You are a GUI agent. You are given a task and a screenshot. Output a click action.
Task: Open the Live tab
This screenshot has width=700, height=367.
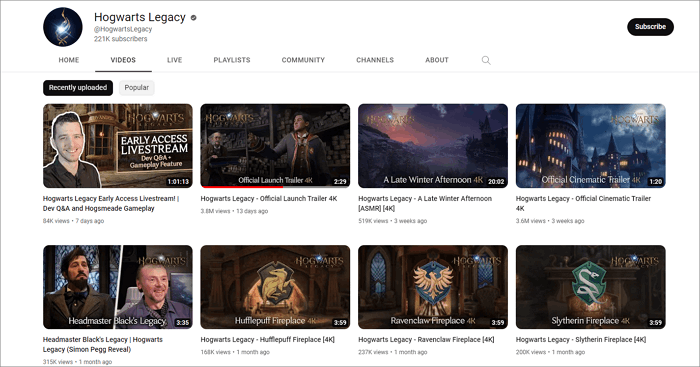coord(175,60)
